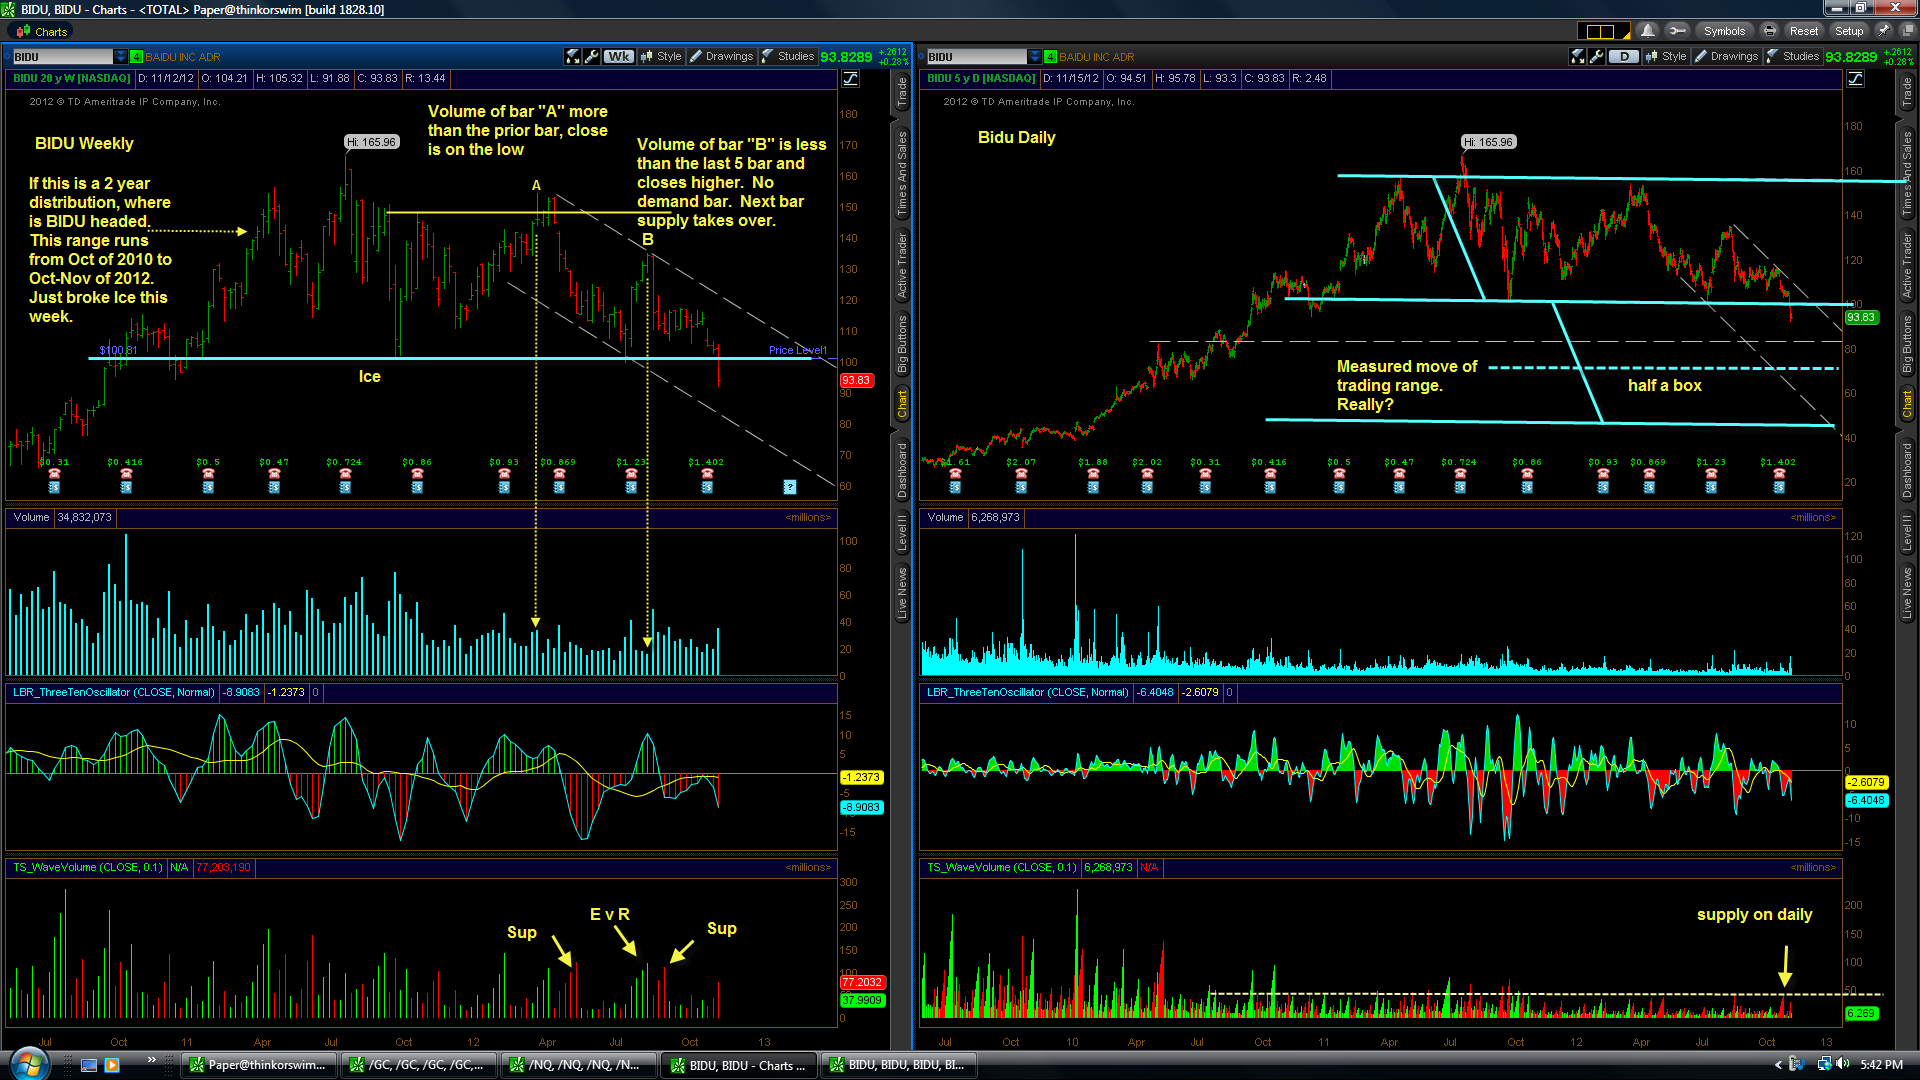Click share chart icon in daily chart

coord(1577,57)
